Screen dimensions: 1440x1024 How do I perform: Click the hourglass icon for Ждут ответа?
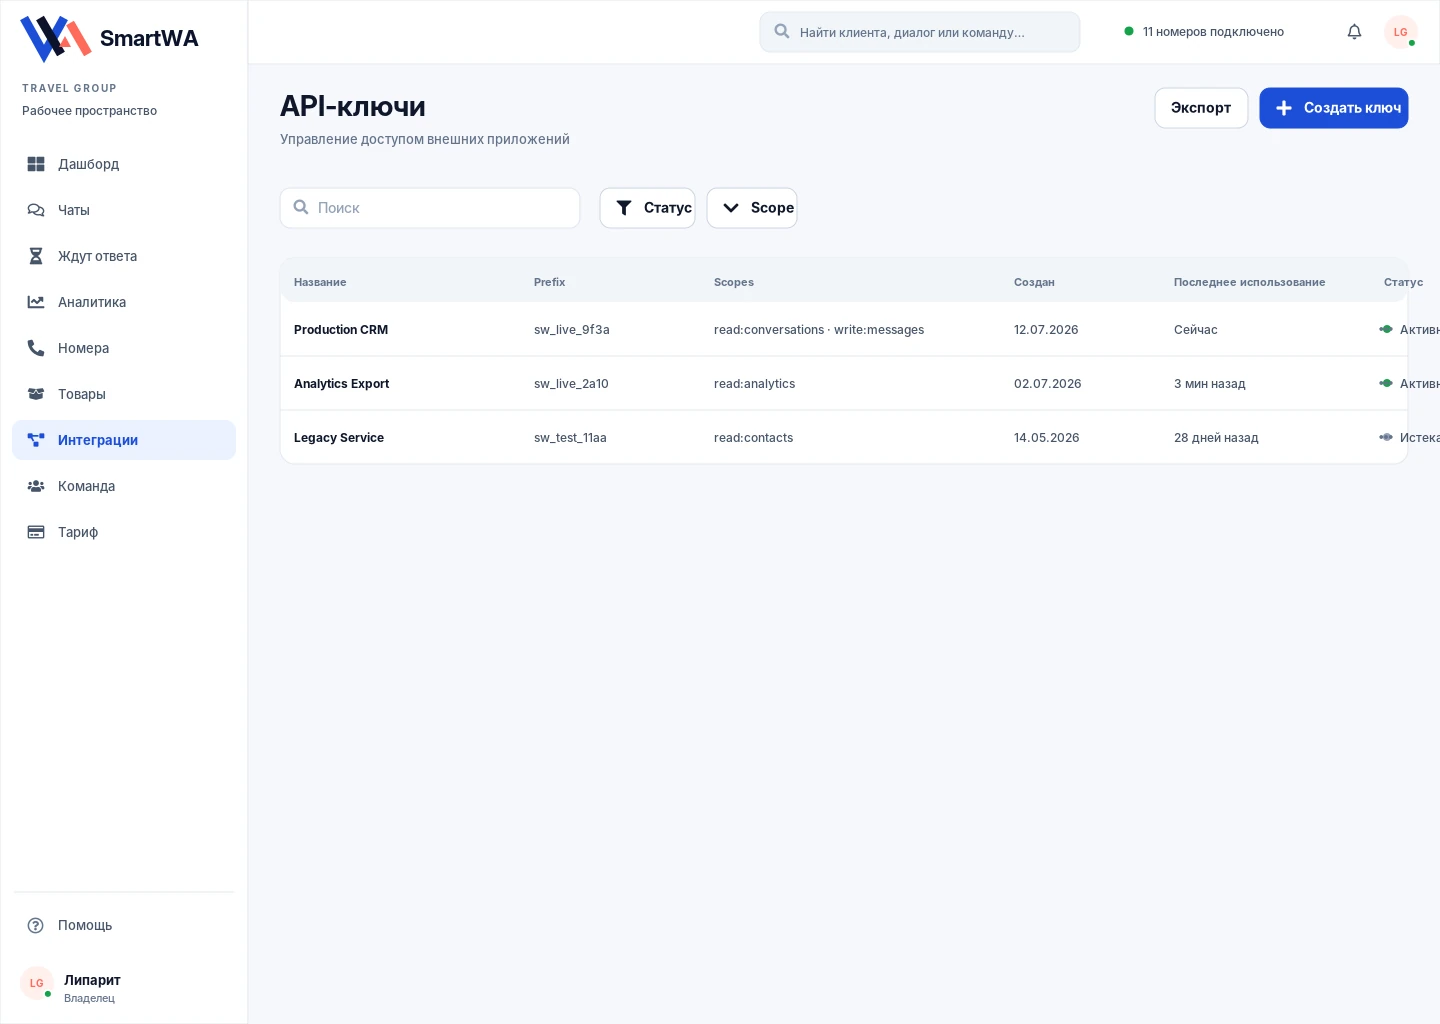click(36, 256)
